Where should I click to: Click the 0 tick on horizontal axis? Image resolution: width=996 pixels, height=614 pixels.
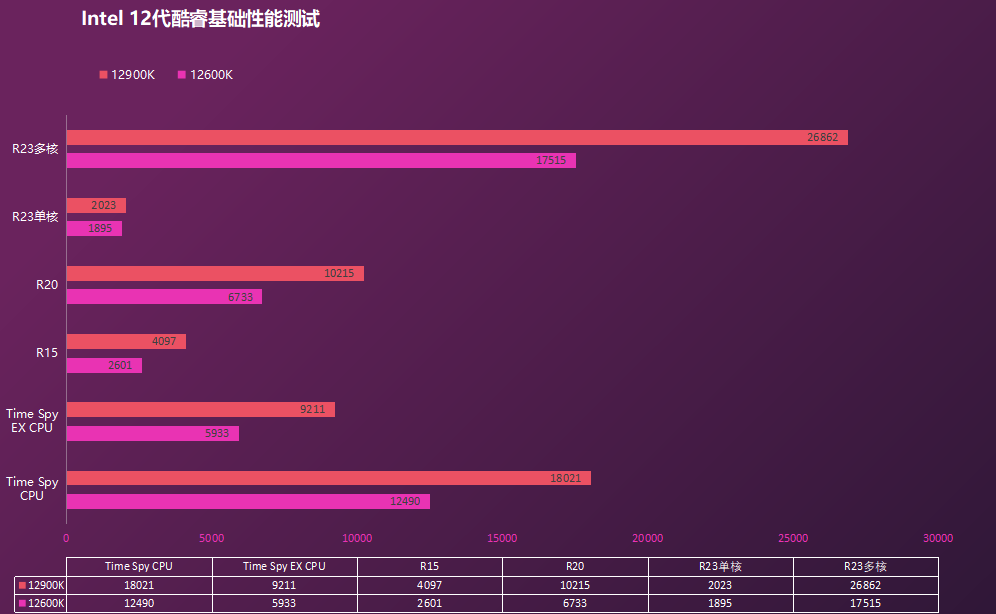66,538
